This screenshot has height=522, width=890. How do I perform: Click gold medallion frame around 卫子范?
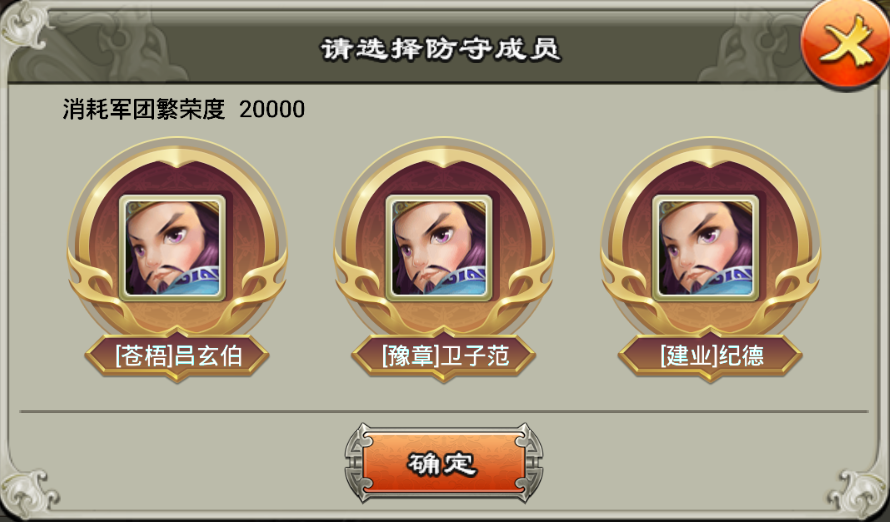[x=444, y=238]
